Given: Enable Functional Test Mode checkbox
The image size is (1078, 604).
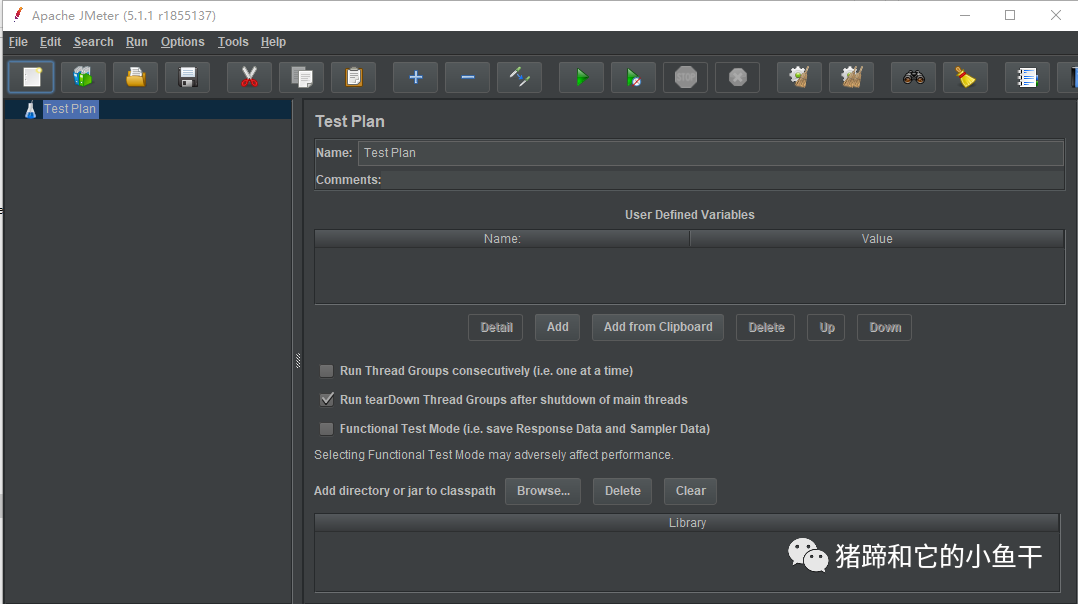Looking at the screenshot, I should pyautogui.click(x=327, y=429).
